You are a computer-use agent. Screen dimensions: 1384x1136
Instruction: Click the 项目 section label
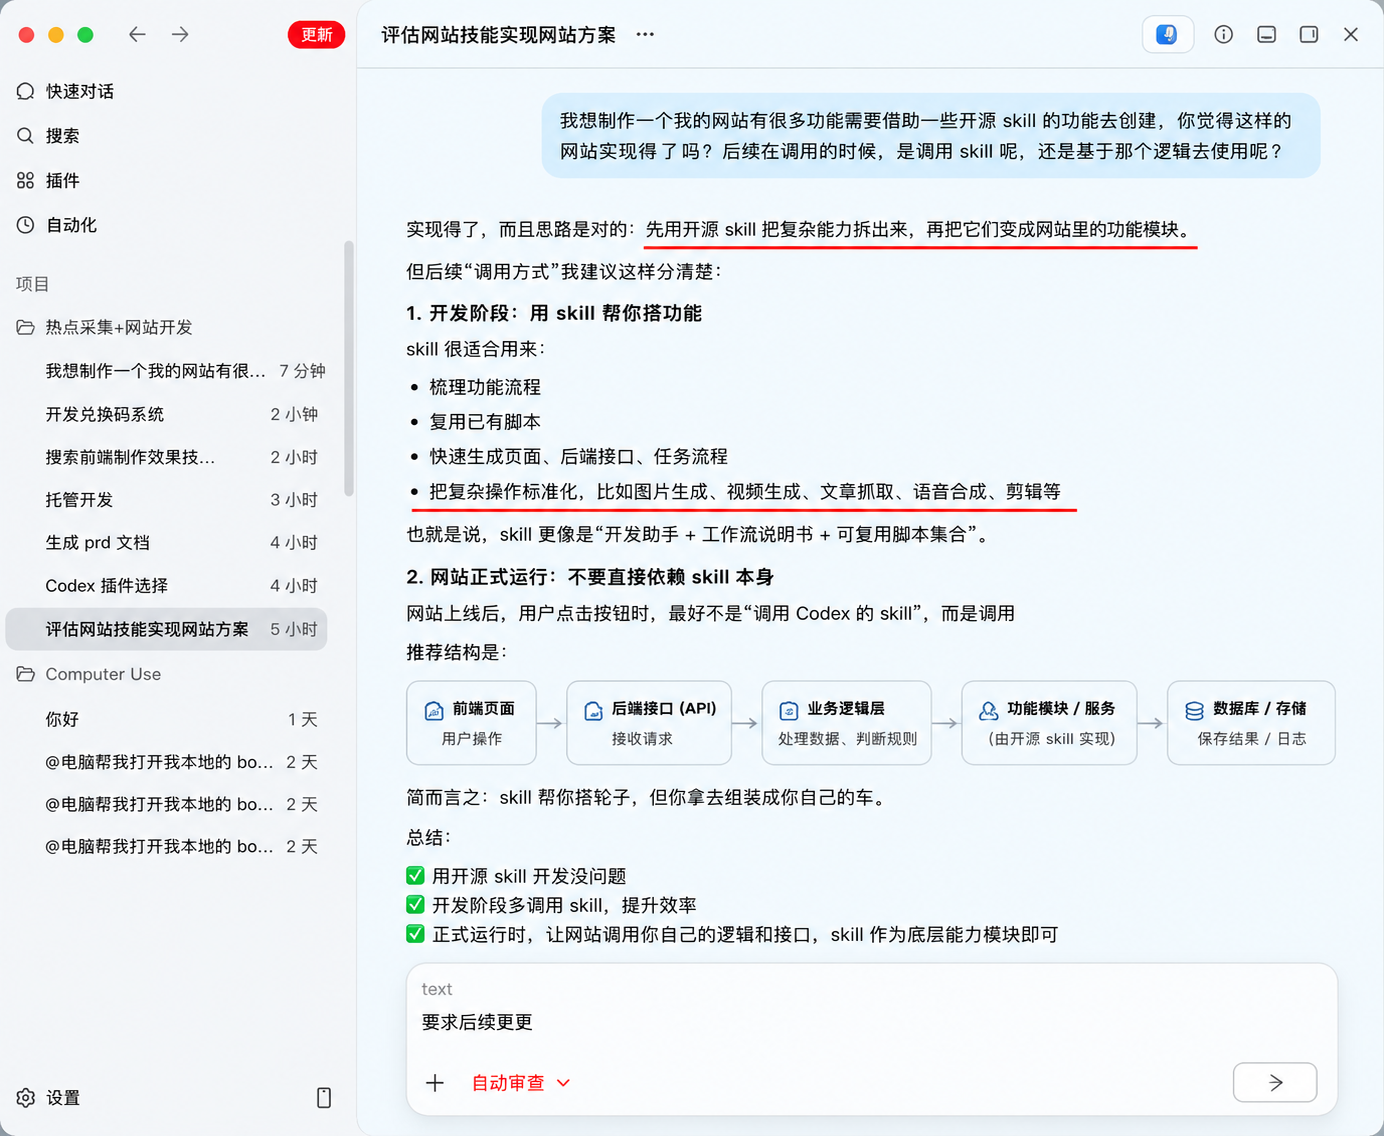32,284
